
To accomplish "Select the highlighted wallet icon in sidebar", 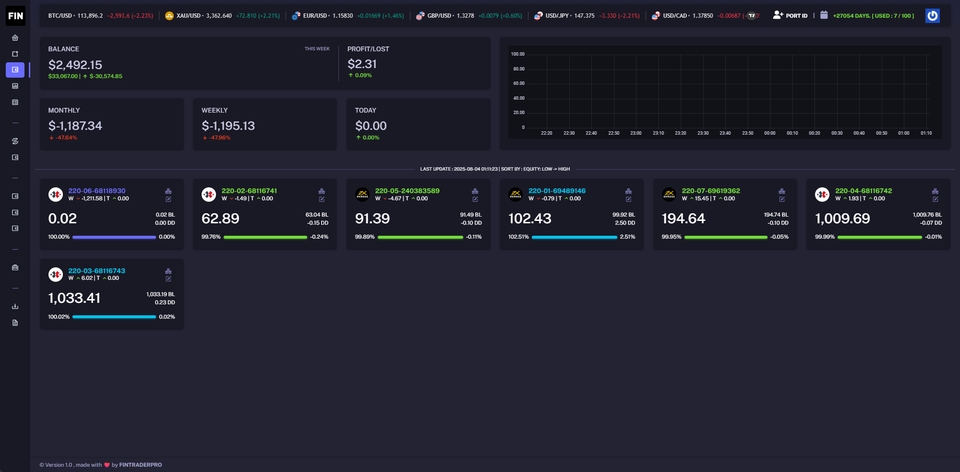I will coord(15,70).
